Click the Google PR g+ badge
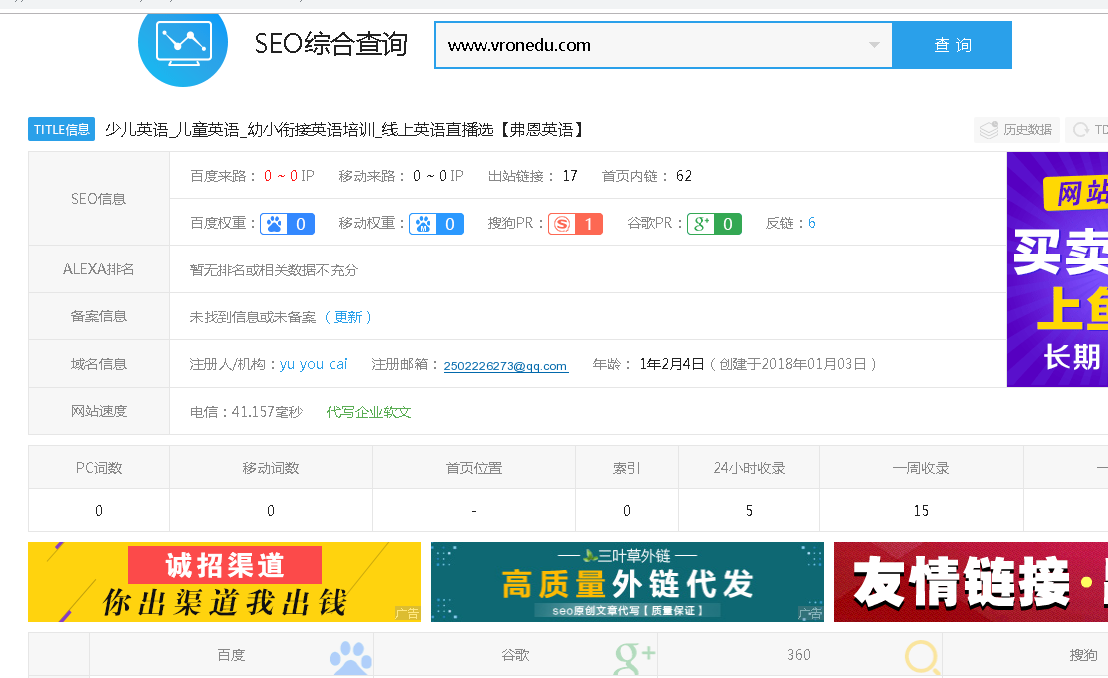Viewport: 1108px width, 678px height. click(x=714, y=224)
